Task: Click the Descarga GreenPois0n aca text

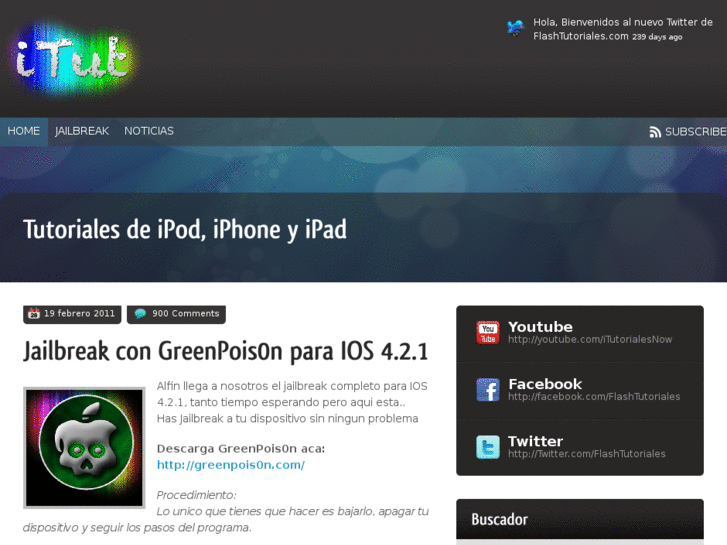Action: pos(241,449)
